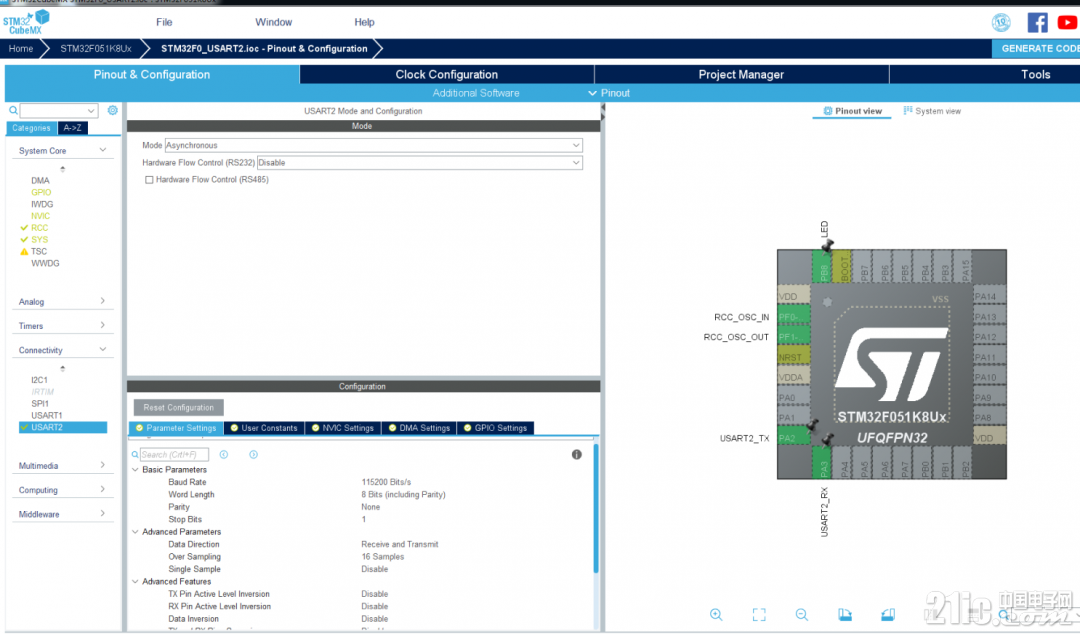Switch the peripheral list to A->Z

pos(72,128)
